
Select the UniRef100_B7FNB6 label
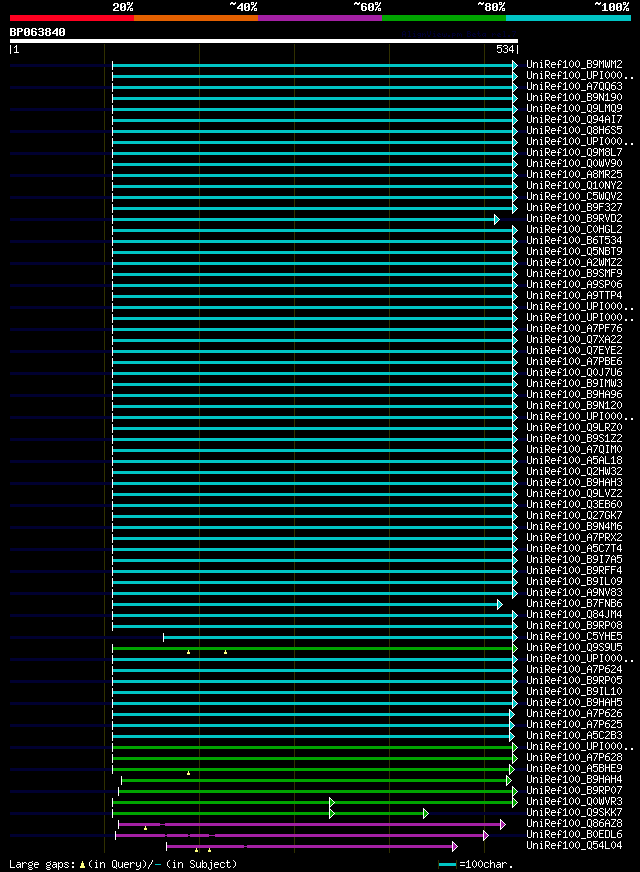click(574, 604)
